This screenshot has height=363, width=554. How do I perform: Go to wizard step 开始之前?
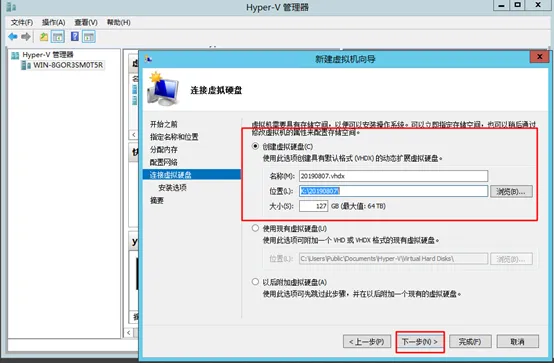(x=164, y=124)
